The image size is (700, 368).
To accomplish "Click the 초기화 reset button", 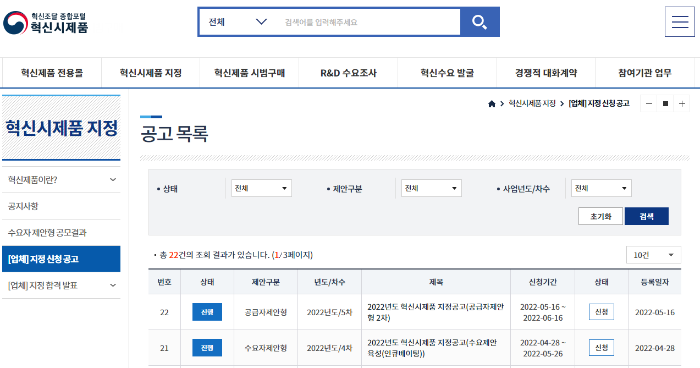I will coord(600,216).
